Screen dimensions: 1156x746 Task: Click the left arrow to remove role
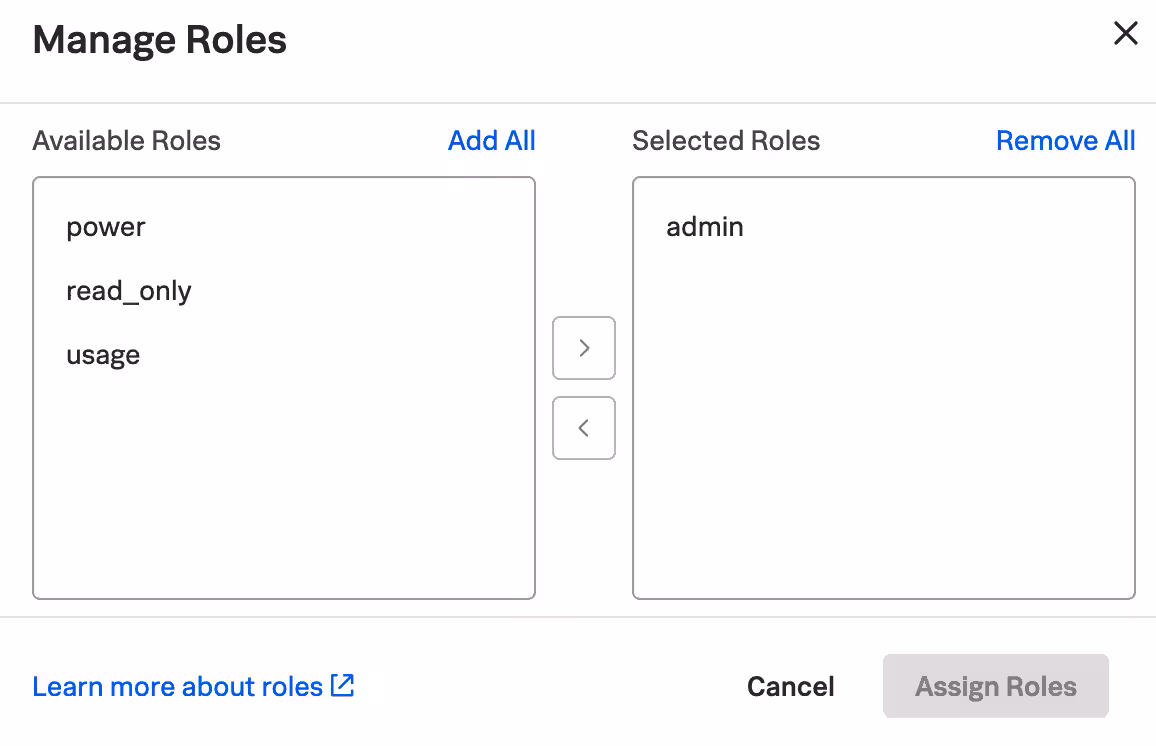click(584, 428)
